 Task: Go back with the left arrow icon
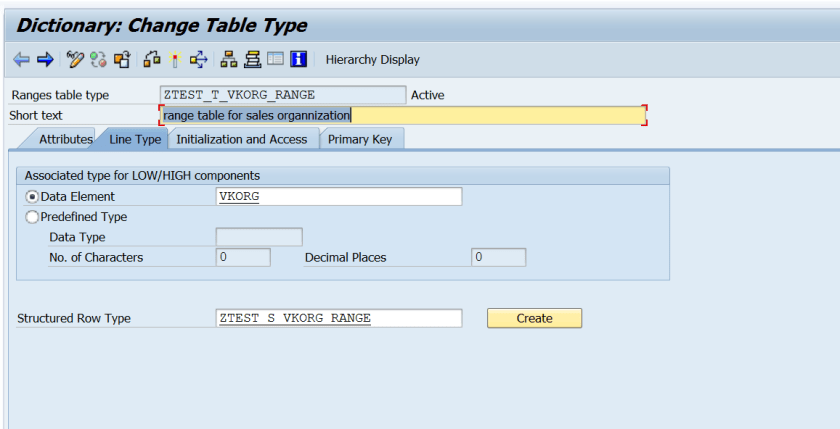tap(21, 59)
